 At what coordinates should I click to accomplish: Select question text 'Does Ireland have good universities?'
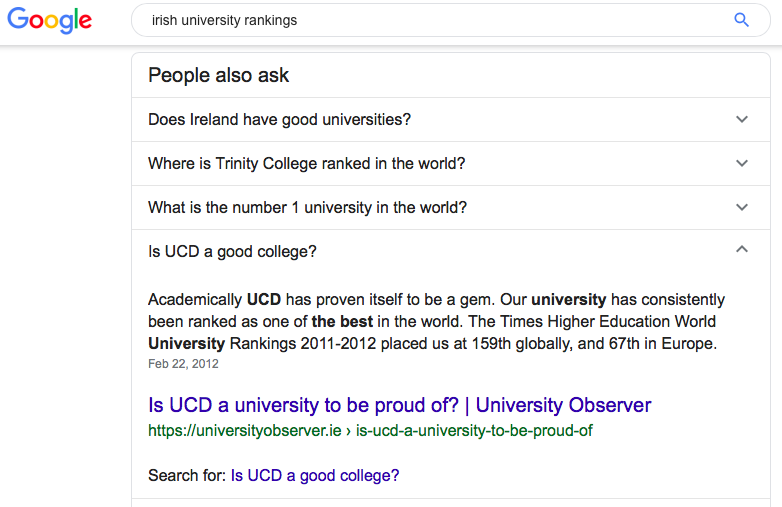(x=279, y=120)
